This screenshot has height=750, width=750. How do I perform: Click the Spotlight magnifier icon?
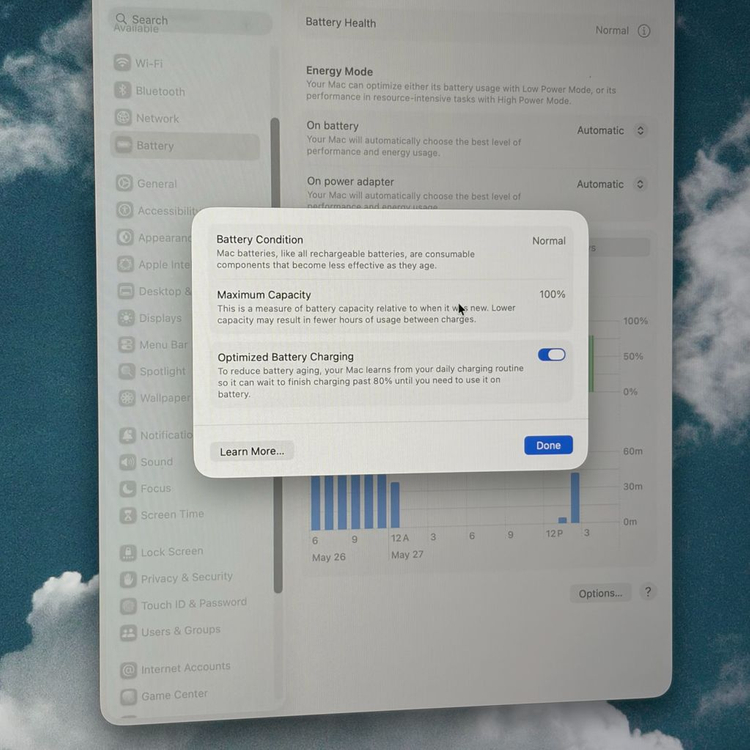tap(127, 371)
